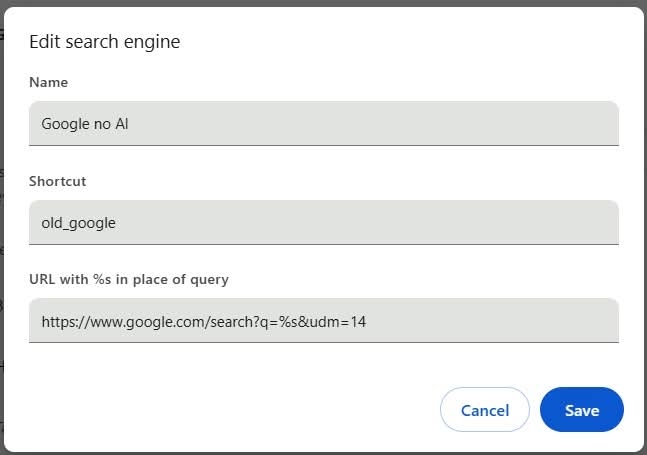Click the "Shortcut" field label

pos(58,181)
